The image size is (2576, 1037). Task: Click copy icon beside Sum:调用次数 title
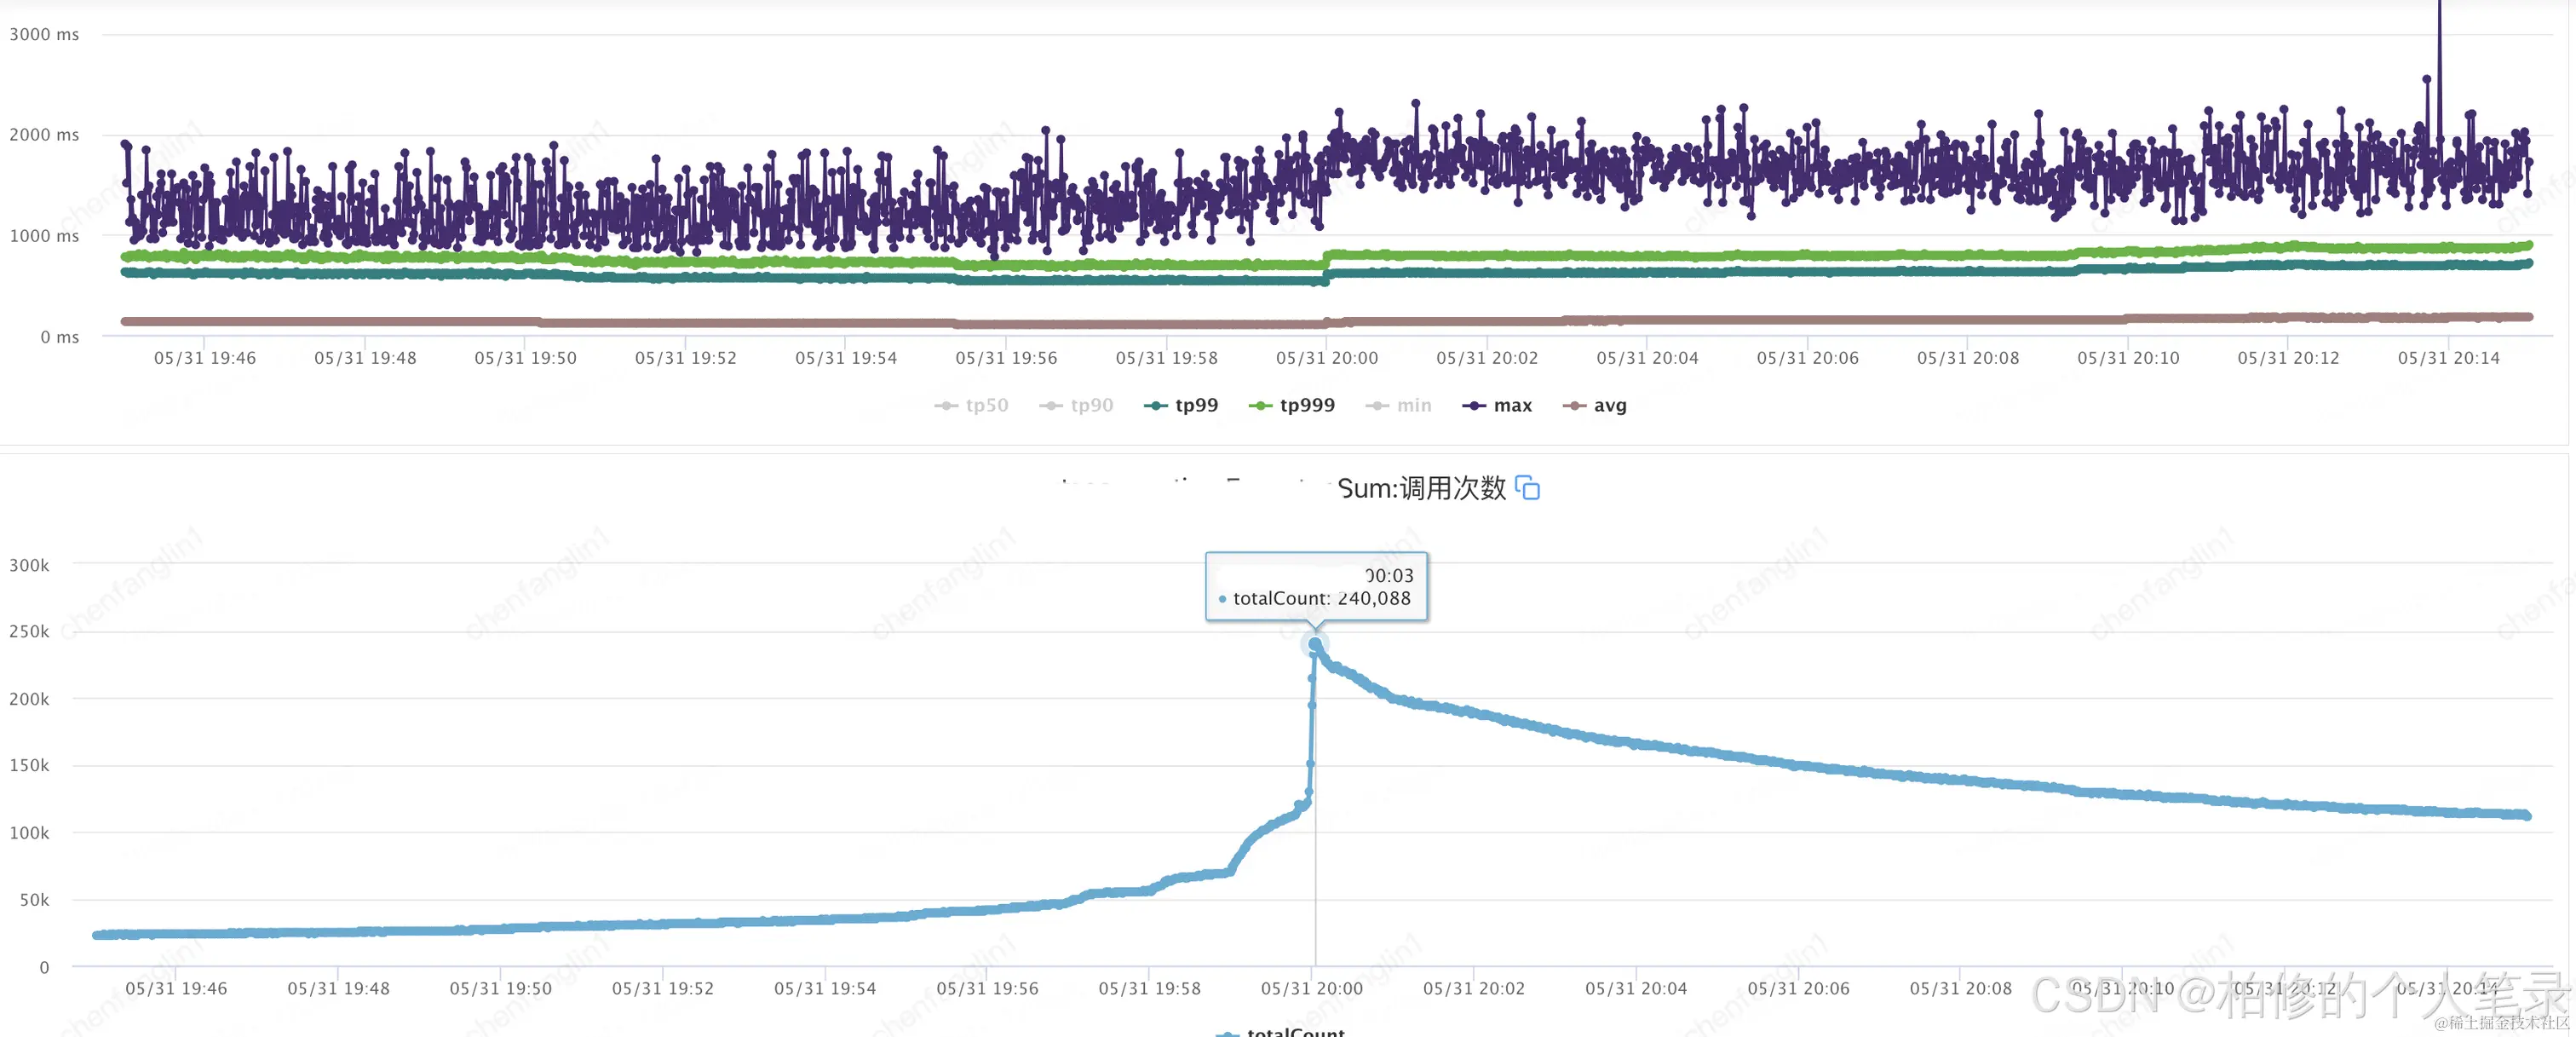(x=1527, y=488)
